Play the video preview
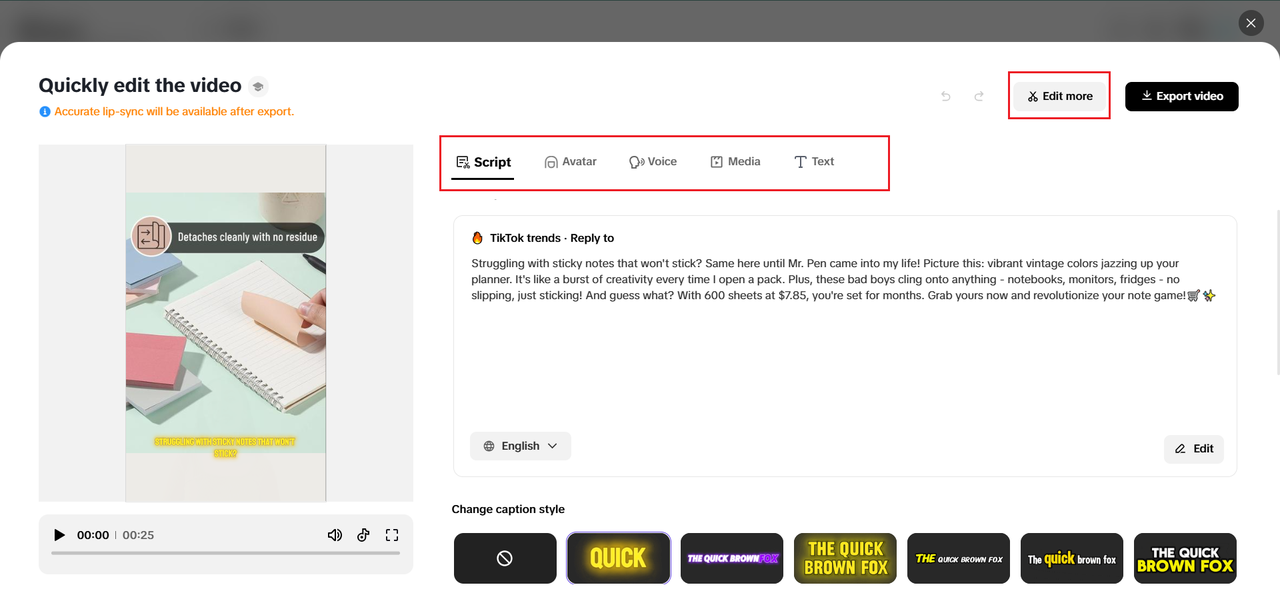This screenshot has width=1280, height=593. (x=59, y=535)
